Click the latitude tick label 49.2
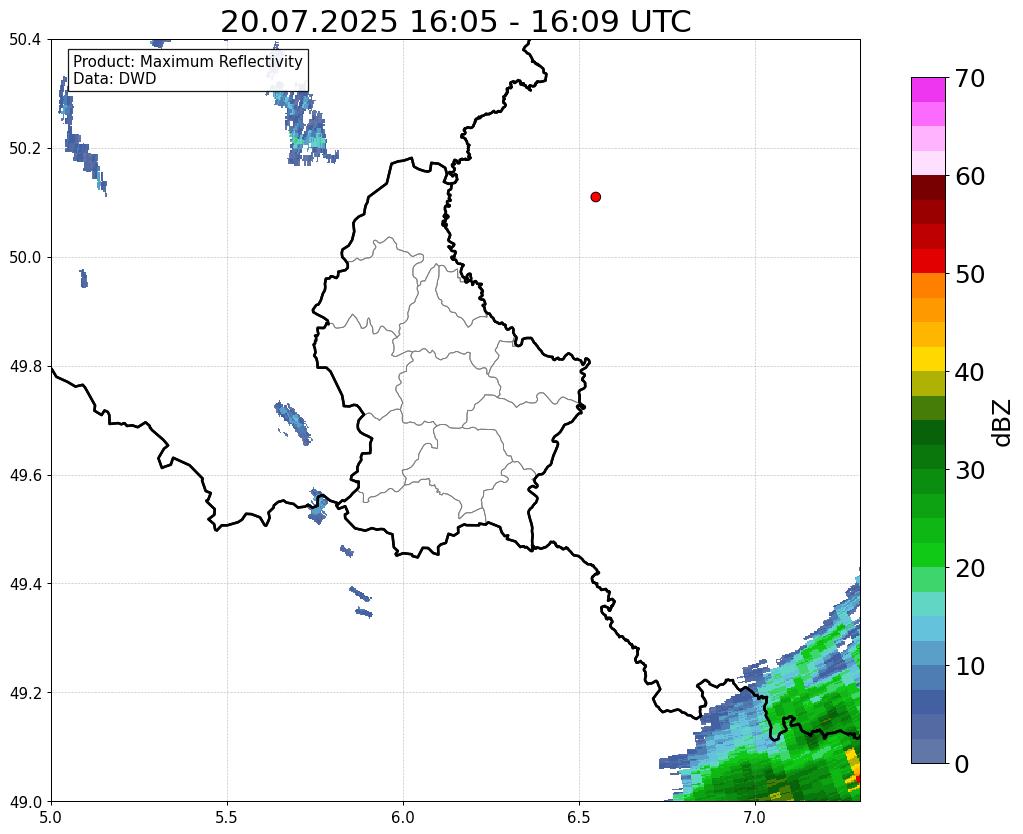This screenshot has height=834, width=1023. pyautogui.click(x=25, y=693)
